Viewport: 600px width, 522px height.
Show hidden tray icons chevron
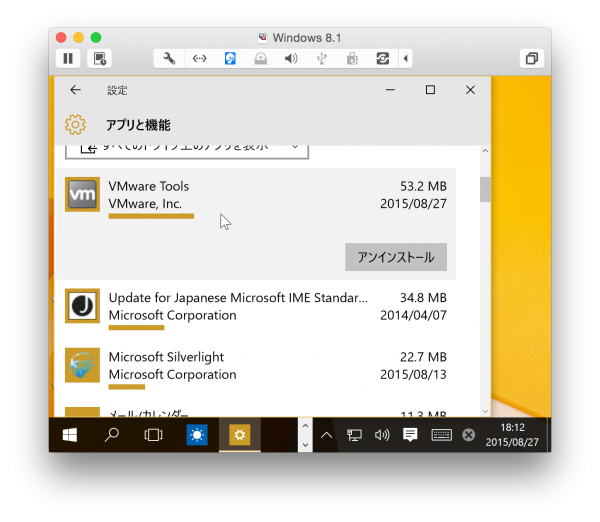pyautogui.click(x=326, y=435)
